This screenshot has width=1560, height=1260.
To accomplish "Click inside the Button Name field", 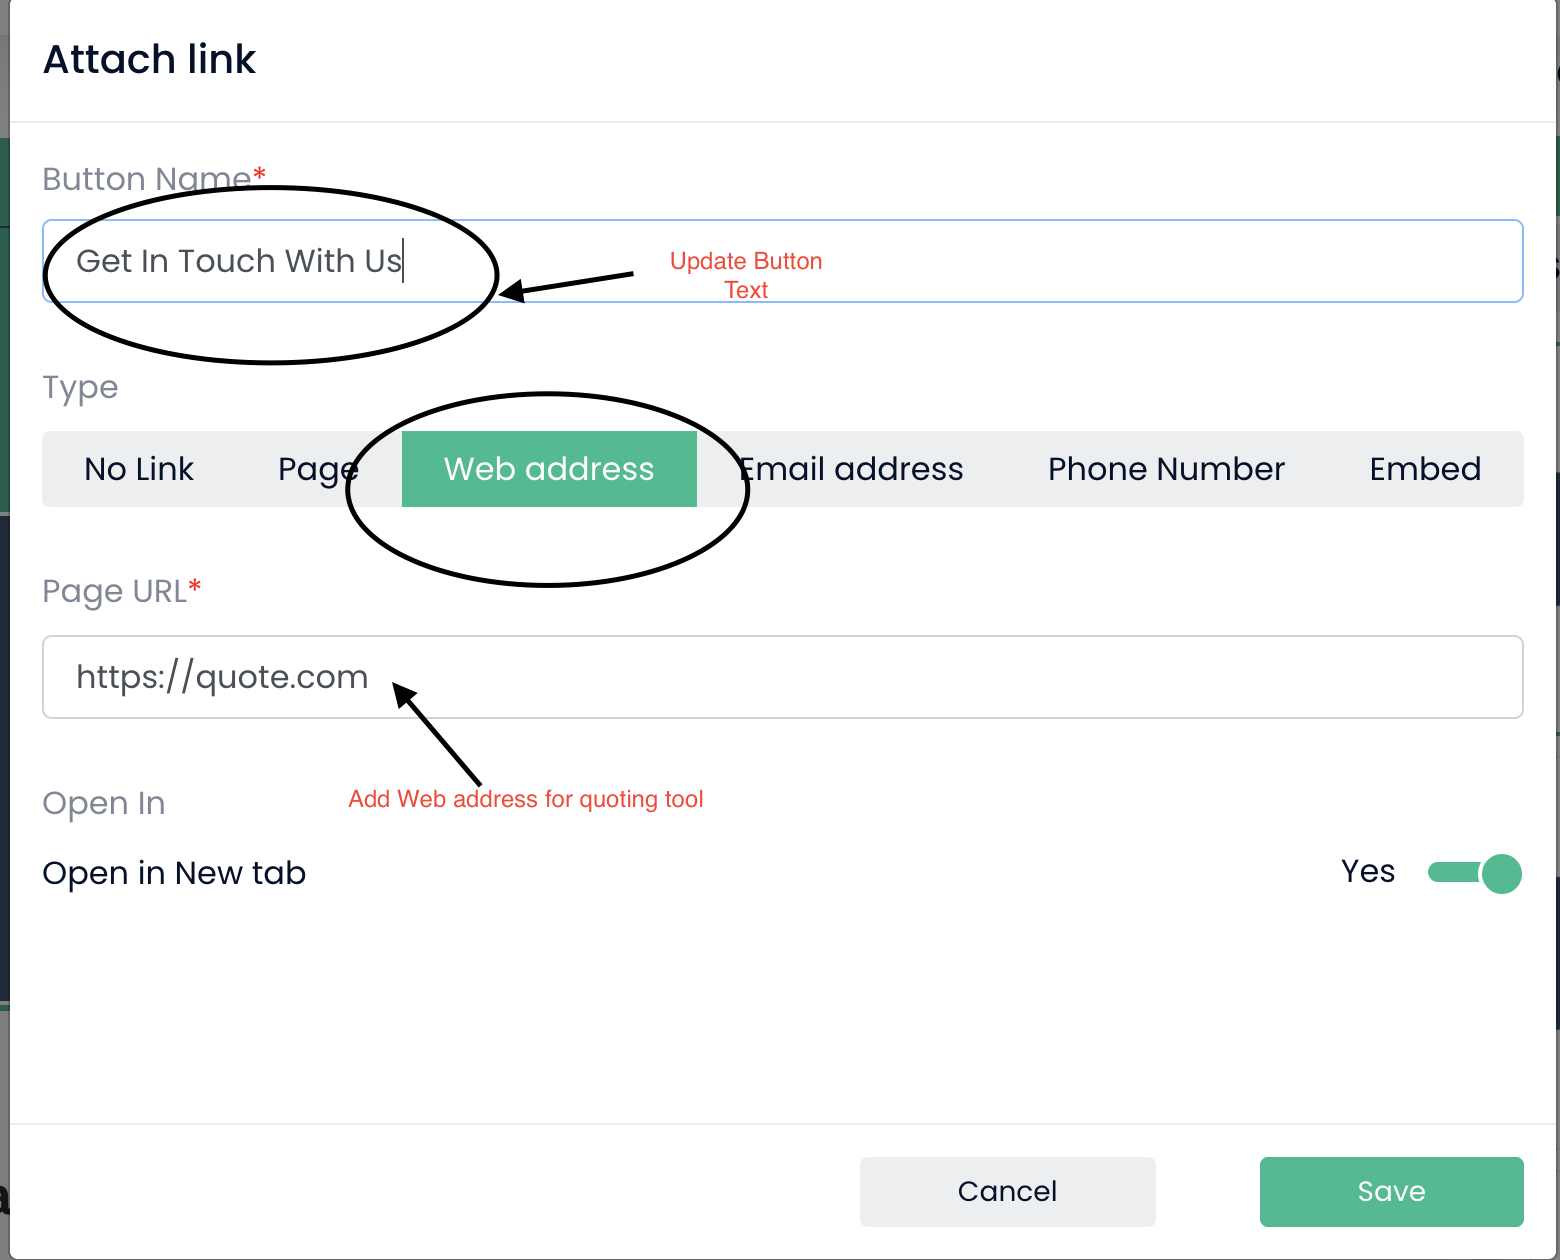I will pos(780,261).
